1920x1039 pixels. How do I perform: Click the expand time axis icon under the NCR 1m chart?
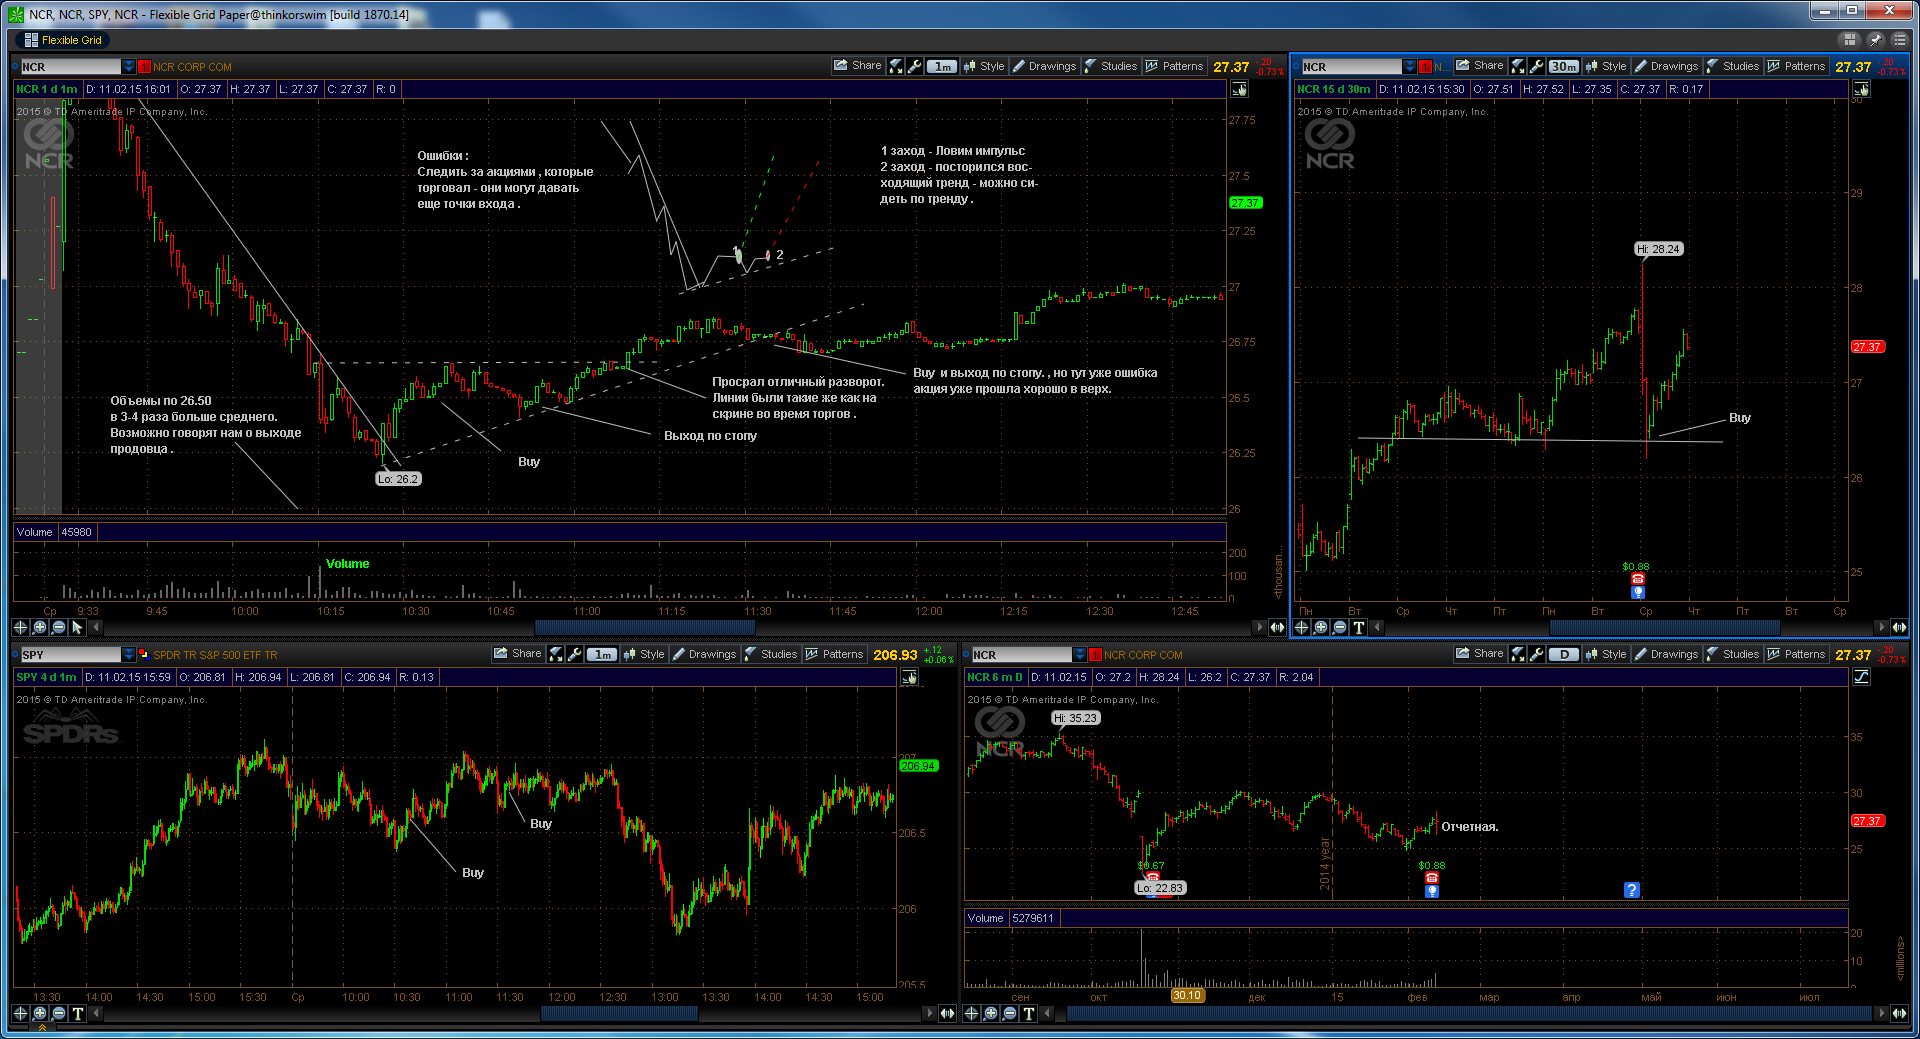click(1277, 627)
